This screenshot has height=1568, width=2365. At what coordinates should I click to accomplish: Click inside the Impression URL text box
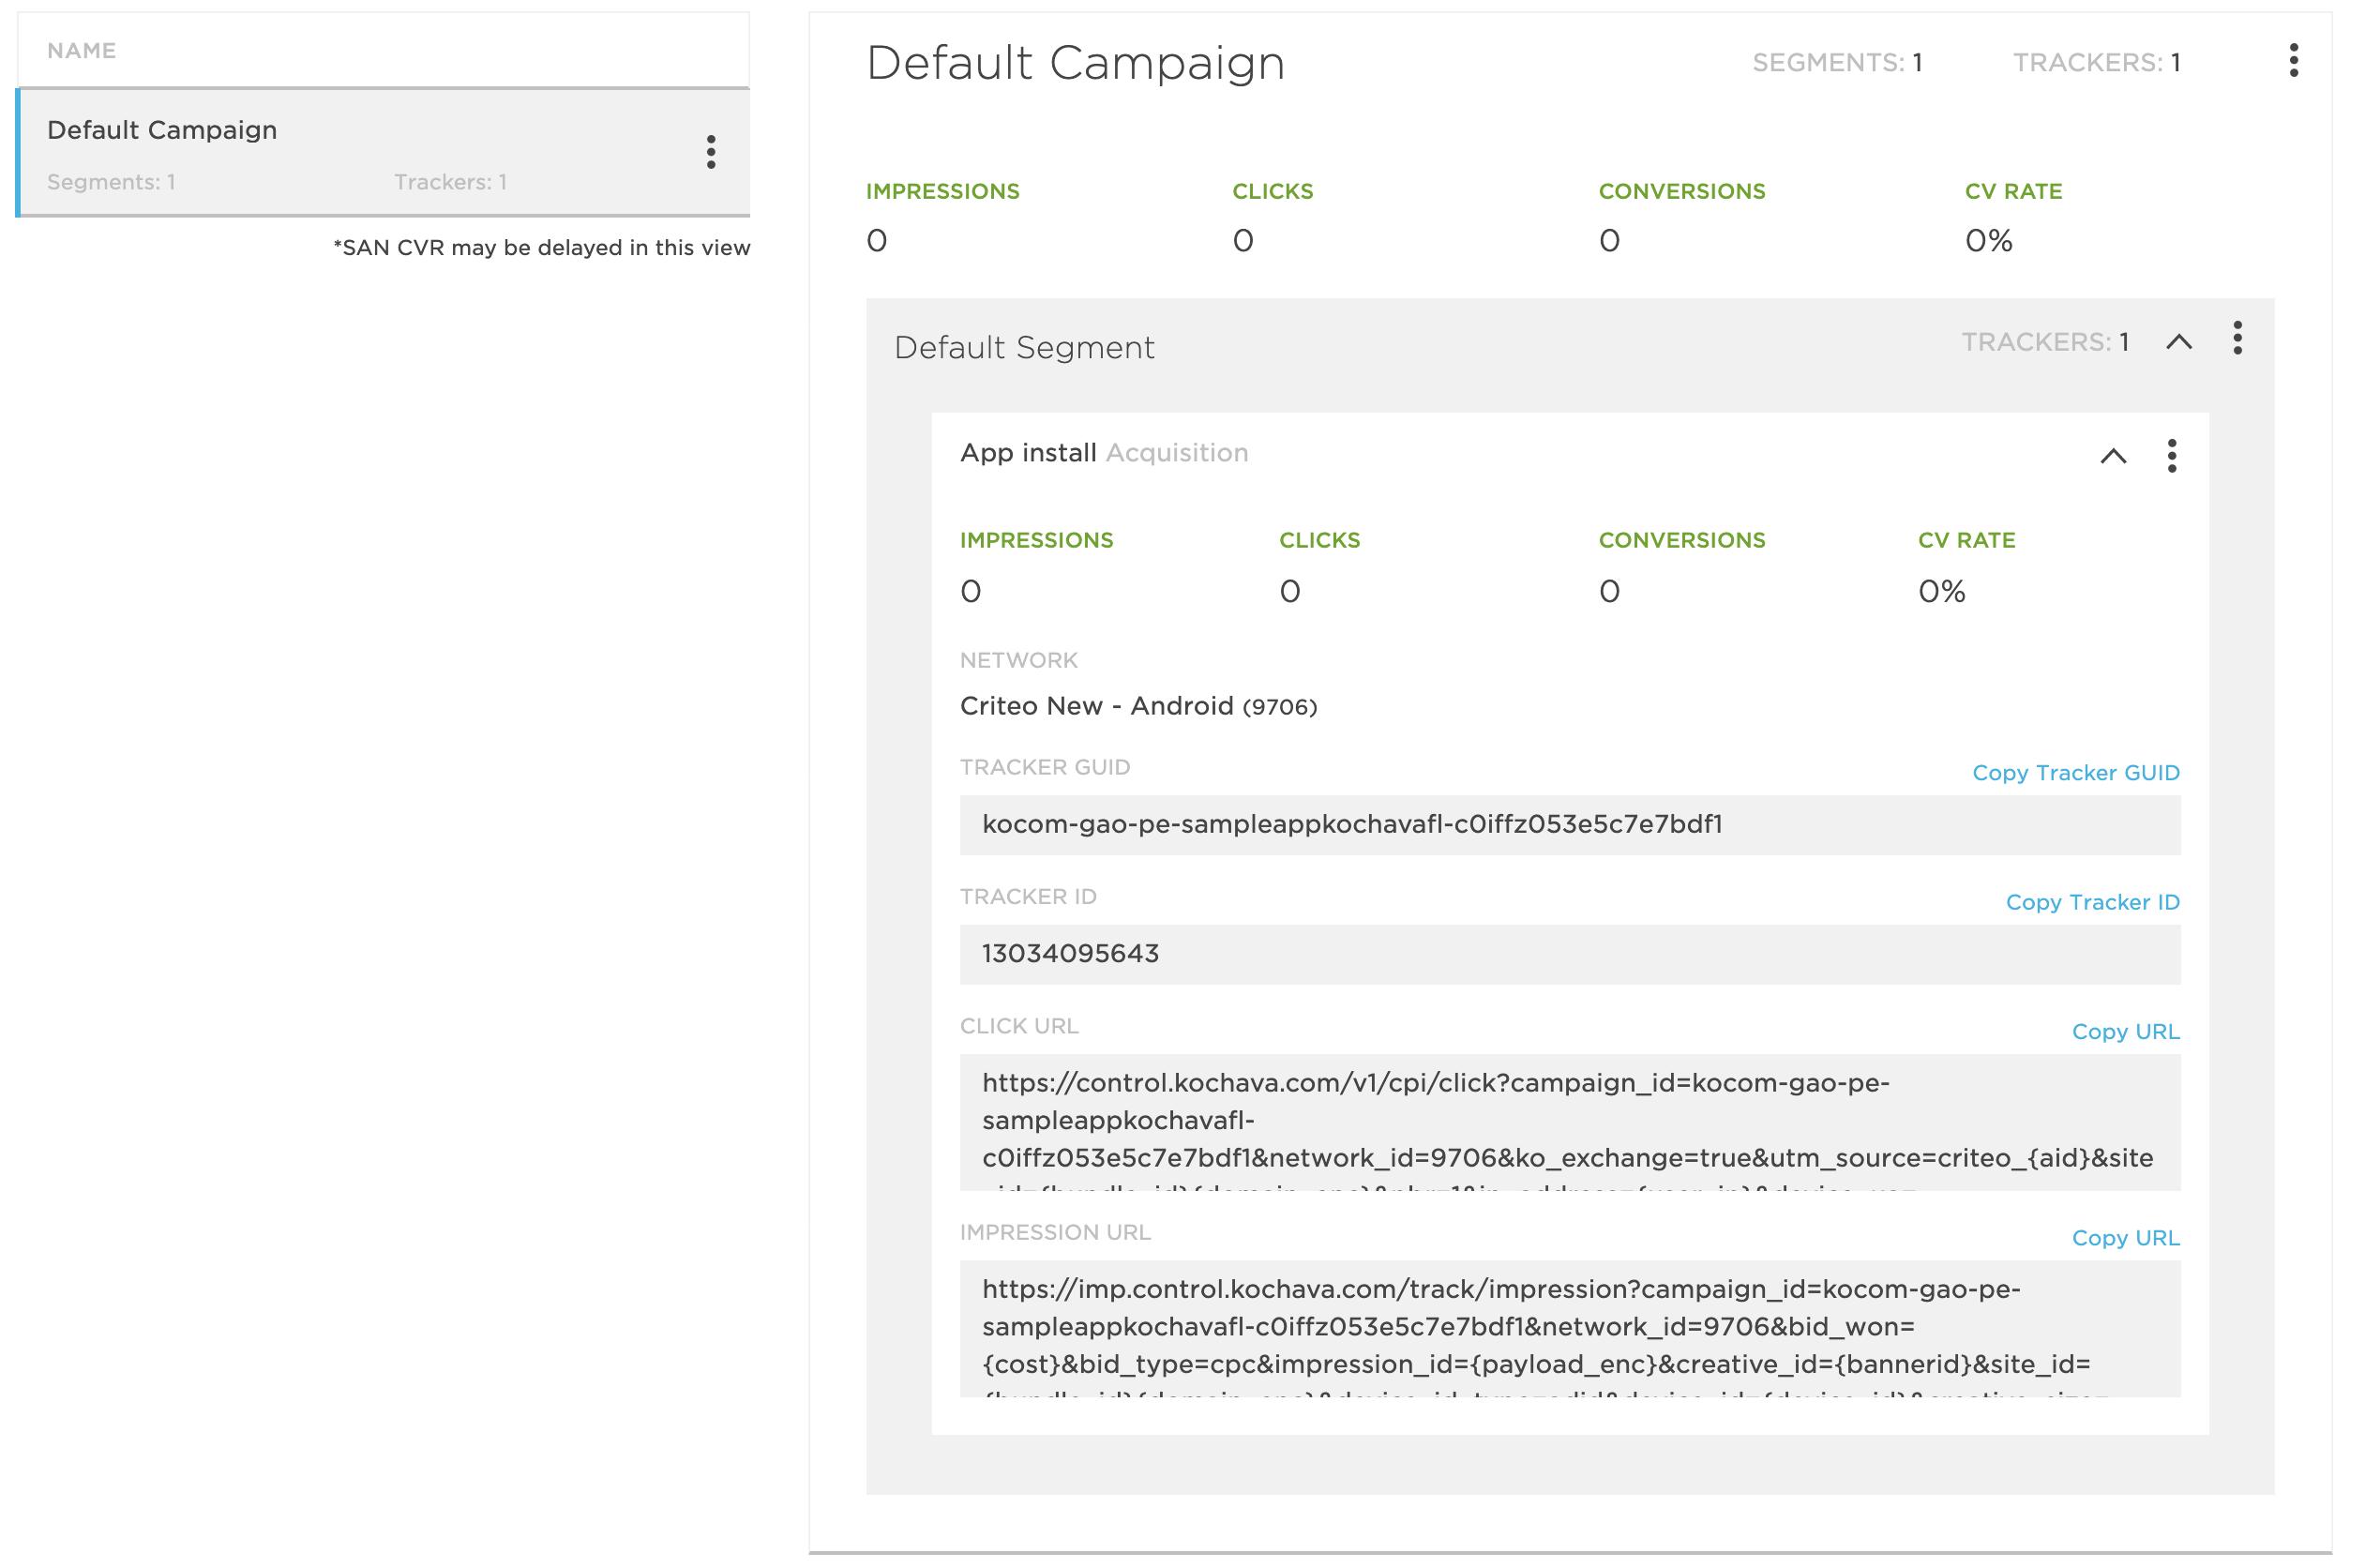pyautogui.click(x=1570, y=1328)
